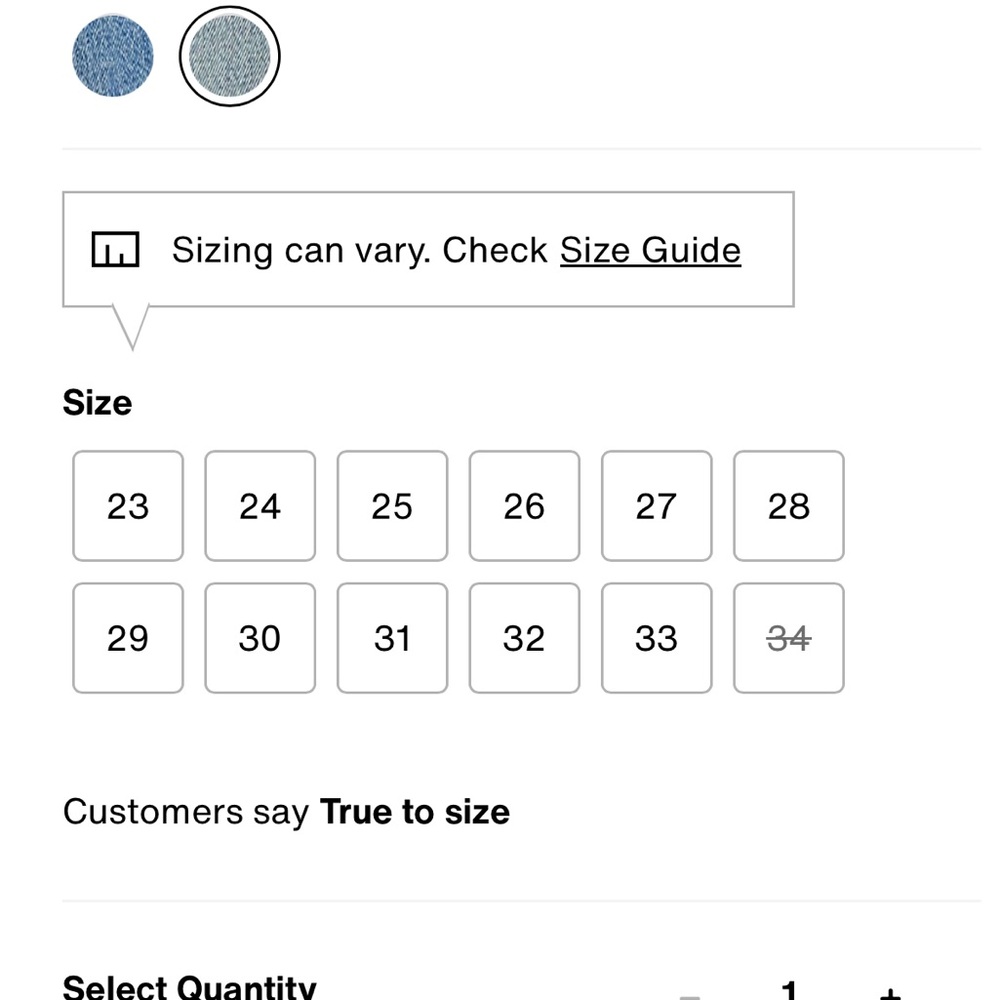Click the crossed-out size 34
1000x1000 pixels.
point(789,638)
